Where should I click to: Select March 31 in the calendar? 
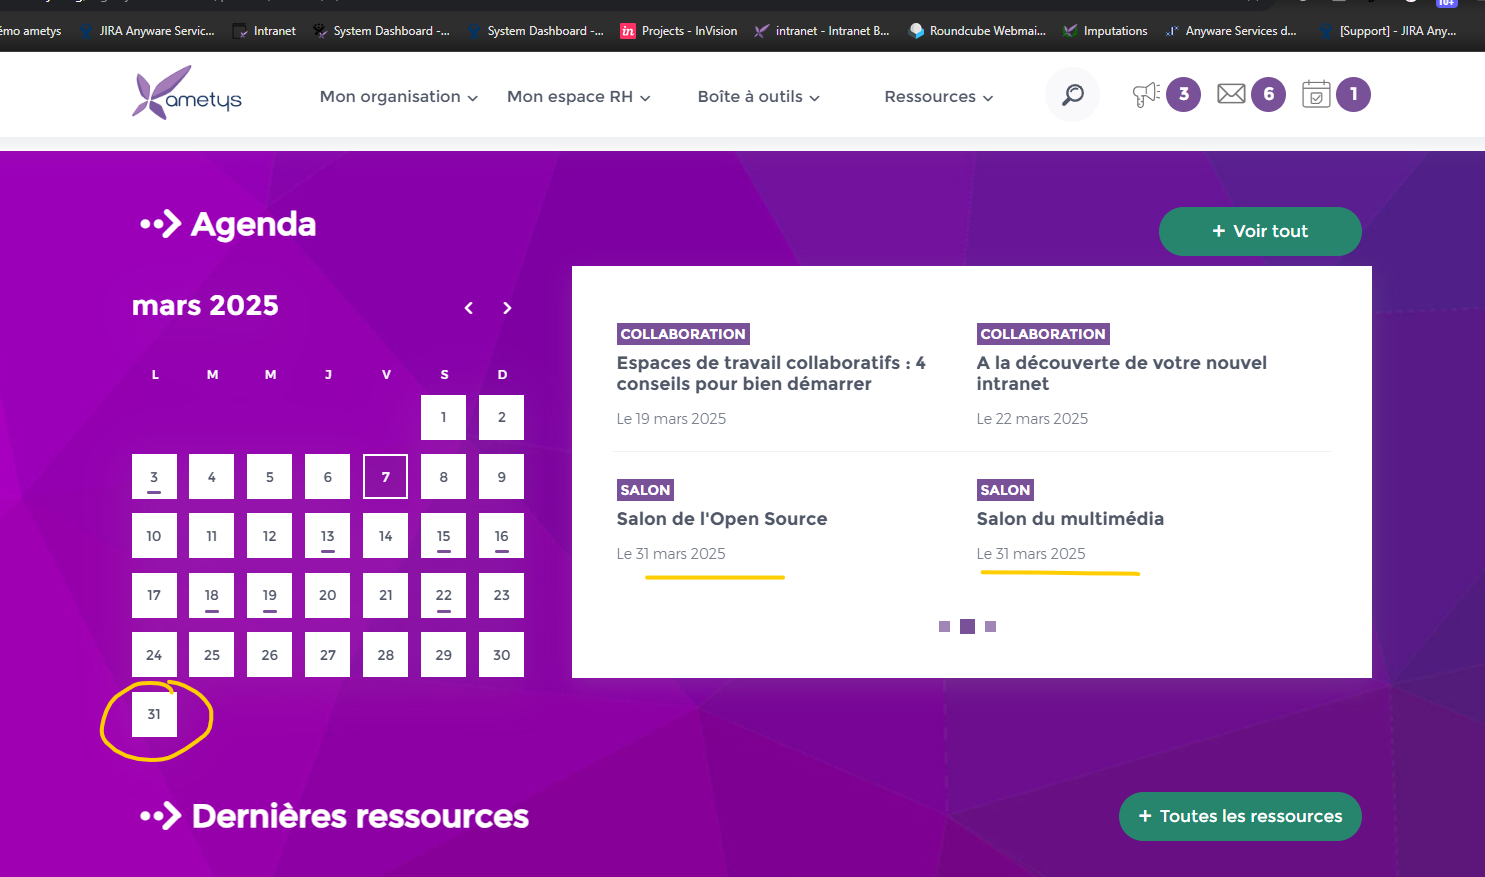tap(154, 714)
